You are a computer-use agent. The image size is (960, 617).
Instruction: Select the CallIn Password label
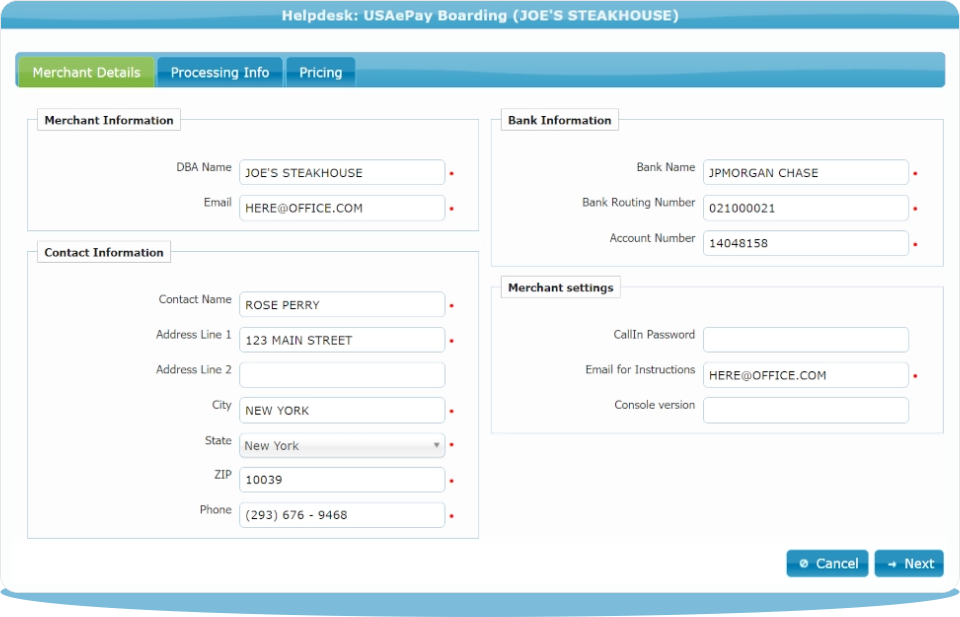point(654,334)
